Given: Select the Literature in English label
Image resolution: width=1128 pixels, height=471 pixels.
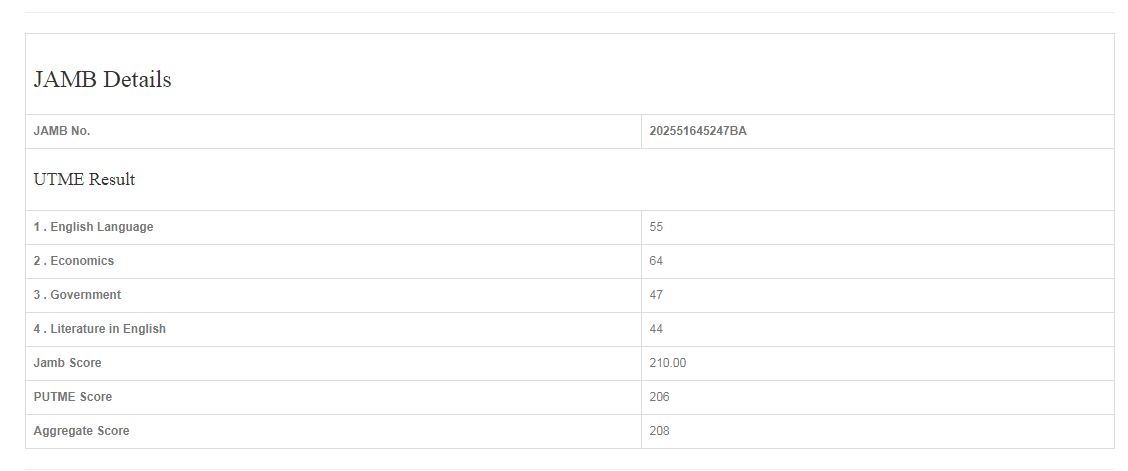Looking at the screenshot, I should coord(100,329).
